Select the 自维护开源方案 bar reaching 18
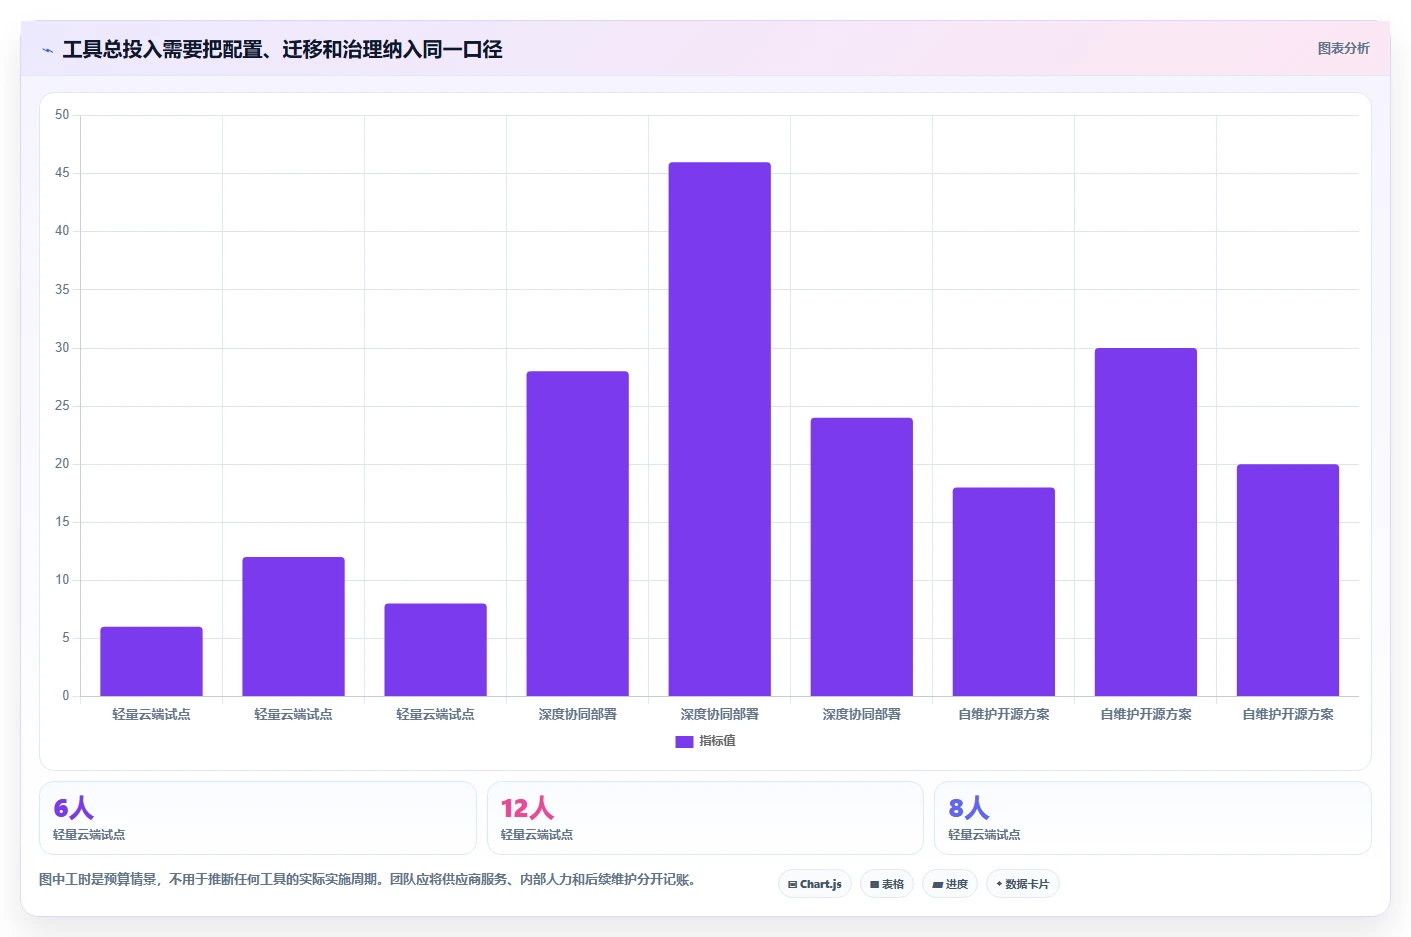This screenshot has width=1411, height=937. pyautogui.click(x=1003, y=592)
